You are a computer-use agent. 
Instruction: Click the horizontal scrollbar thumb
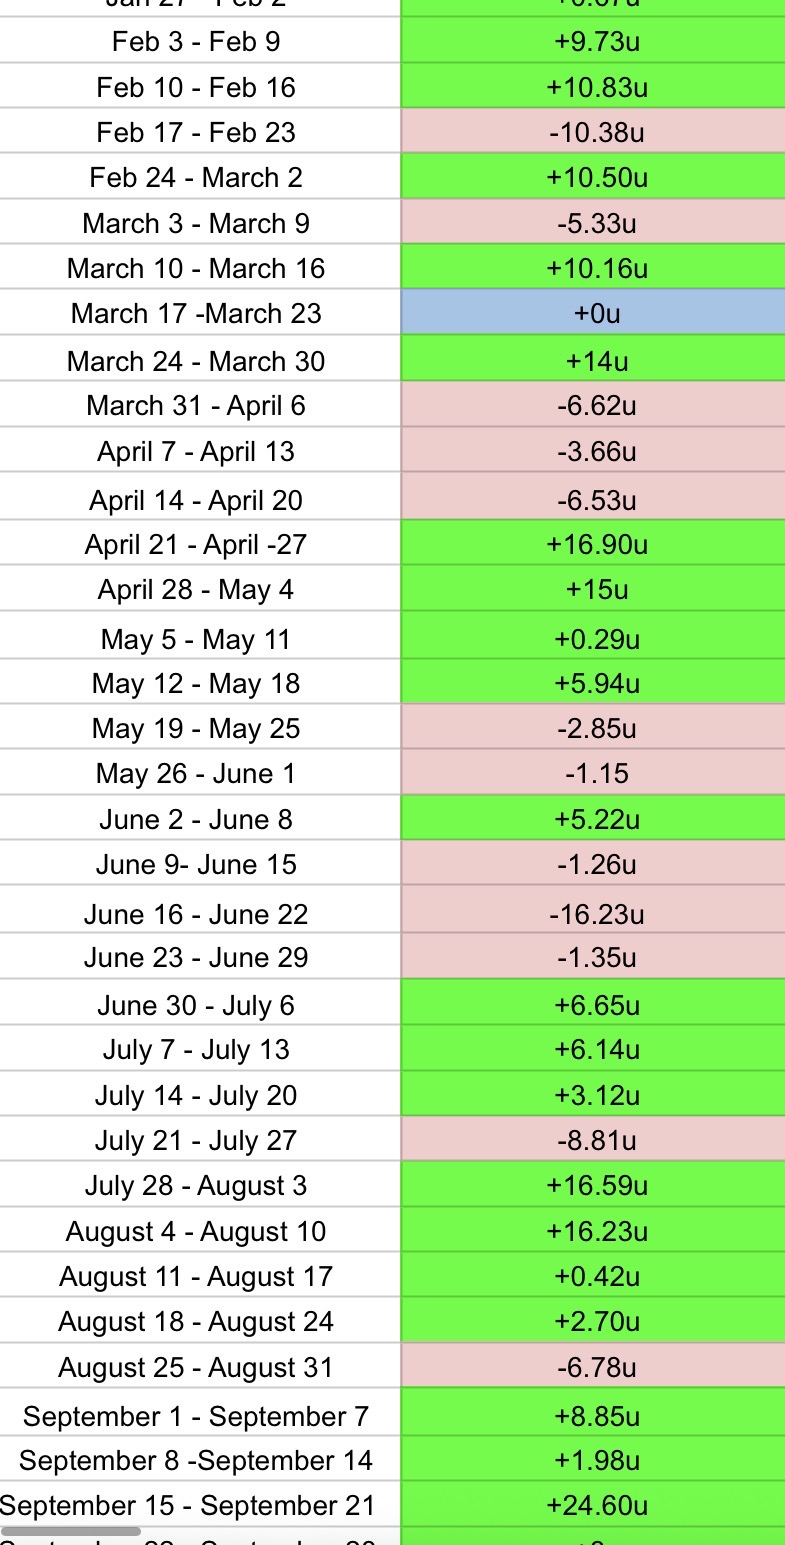(x=70, y=1531)
